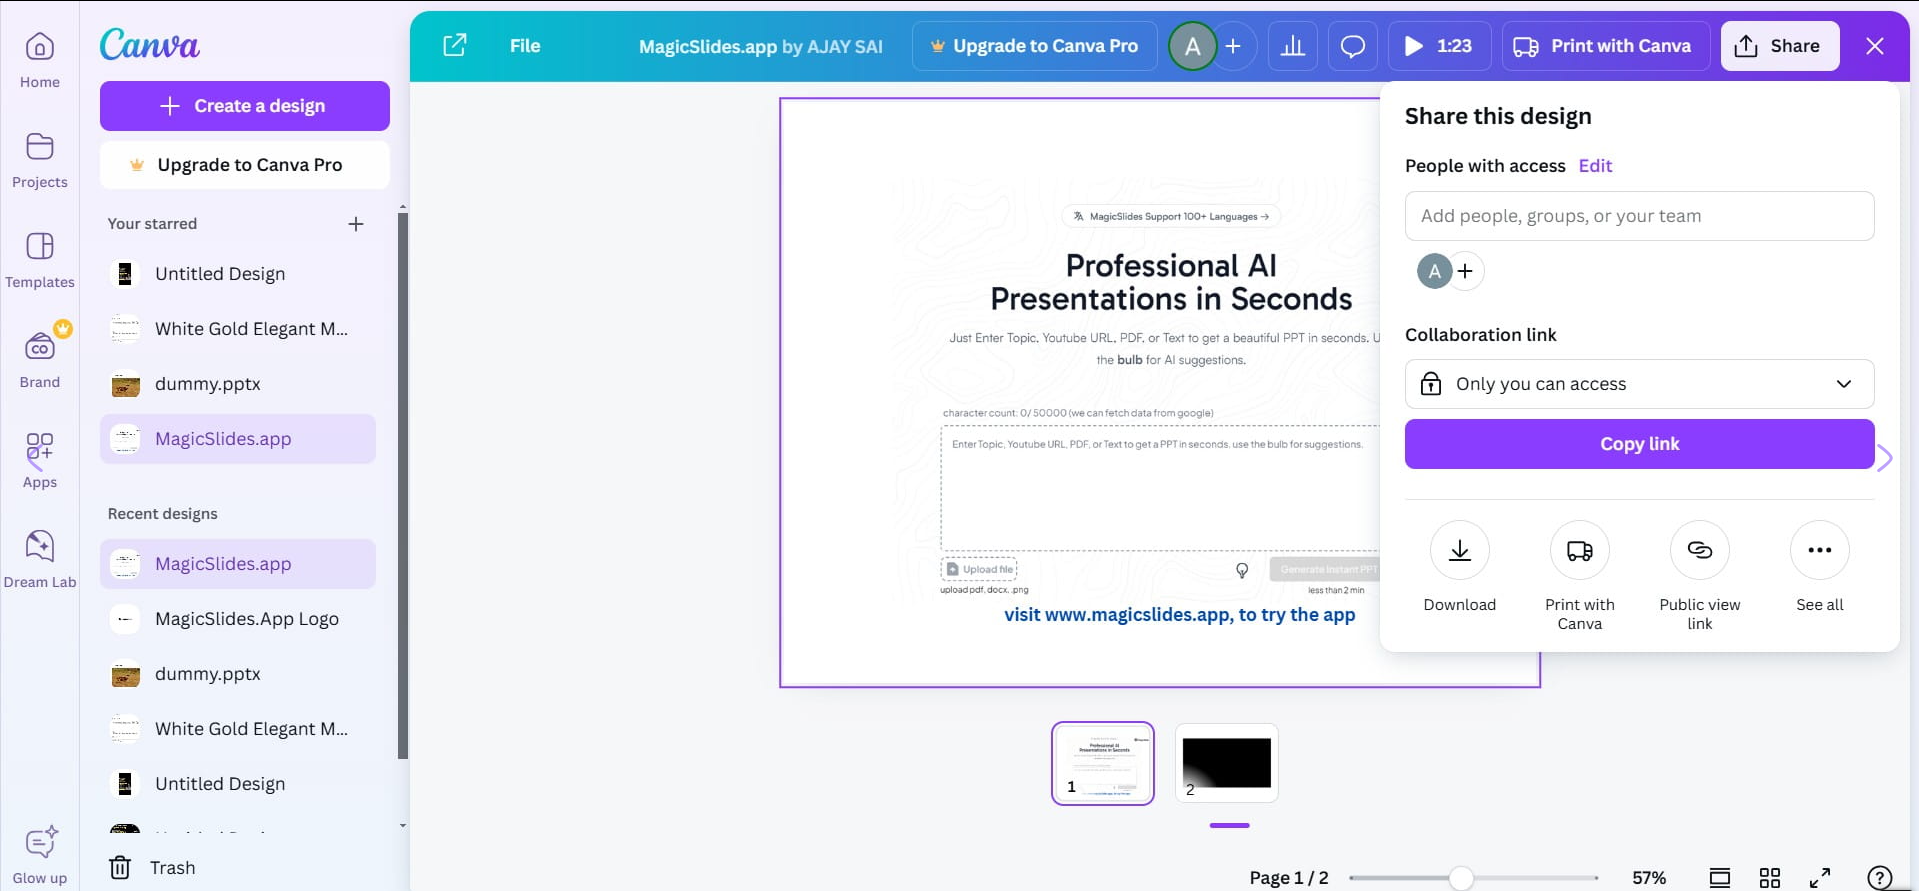Open recent White Gold Elegant design
Screen dimensions: 1919x891
[238, 729]
